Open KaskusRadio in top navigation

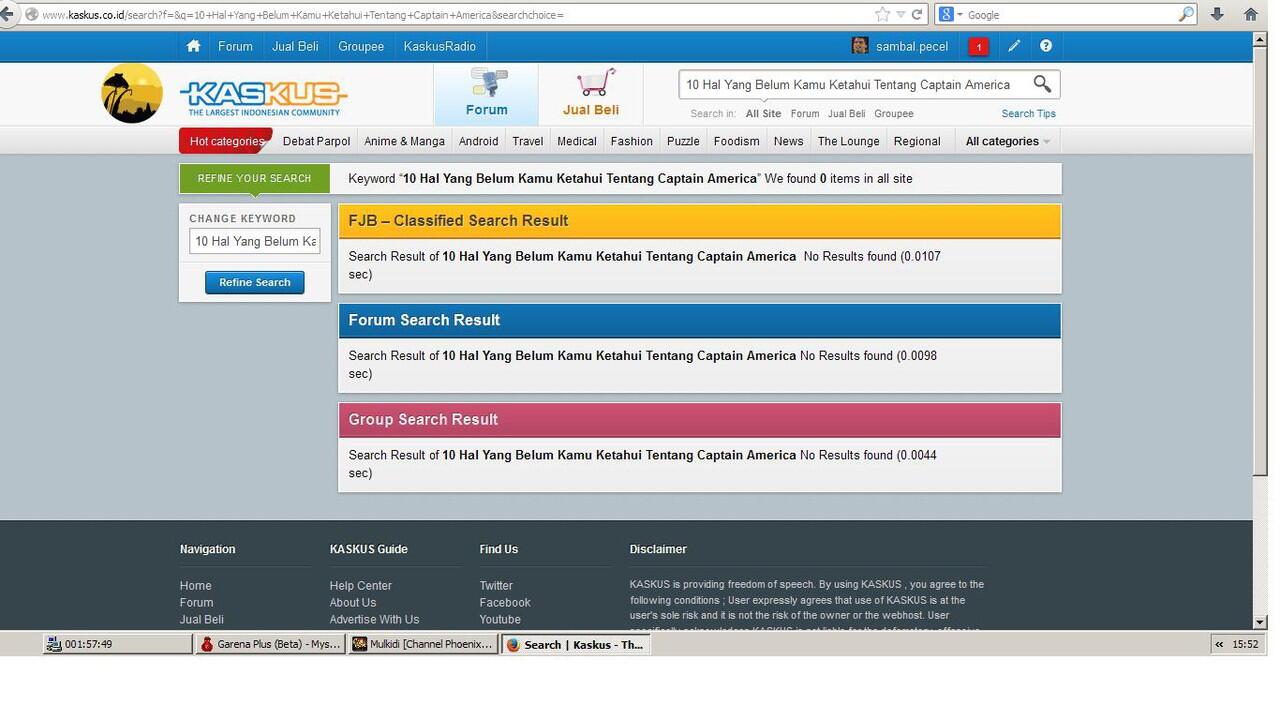[x=440, y=46]
